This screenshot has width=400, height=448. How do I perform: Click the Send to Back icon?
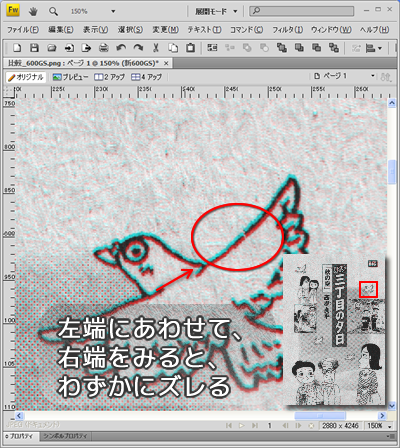[334, 48]
